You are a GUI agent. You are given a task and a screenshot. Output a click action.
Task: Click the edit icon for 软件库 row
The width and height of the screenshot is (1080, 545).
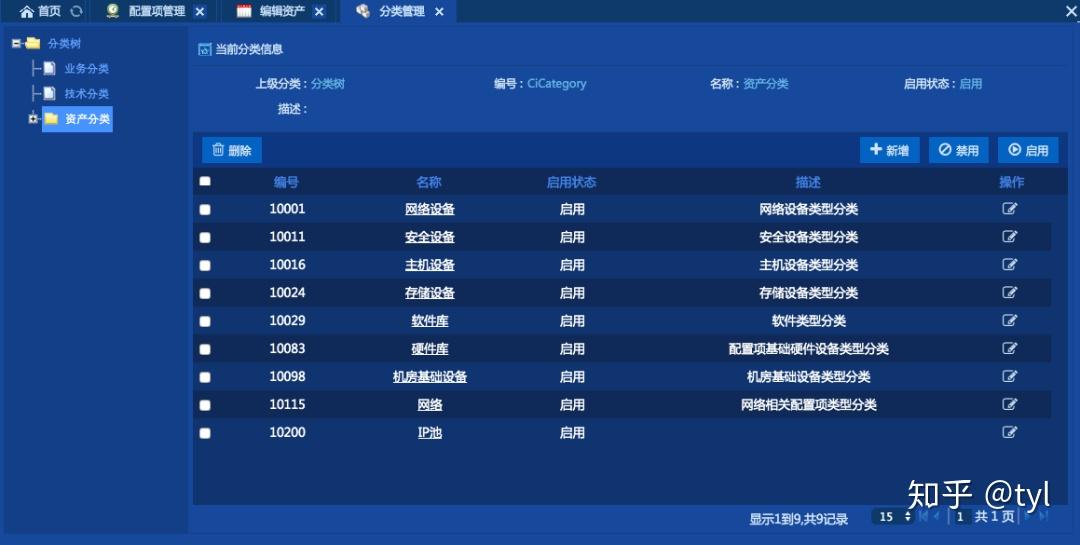click(x=1009, y=320)
